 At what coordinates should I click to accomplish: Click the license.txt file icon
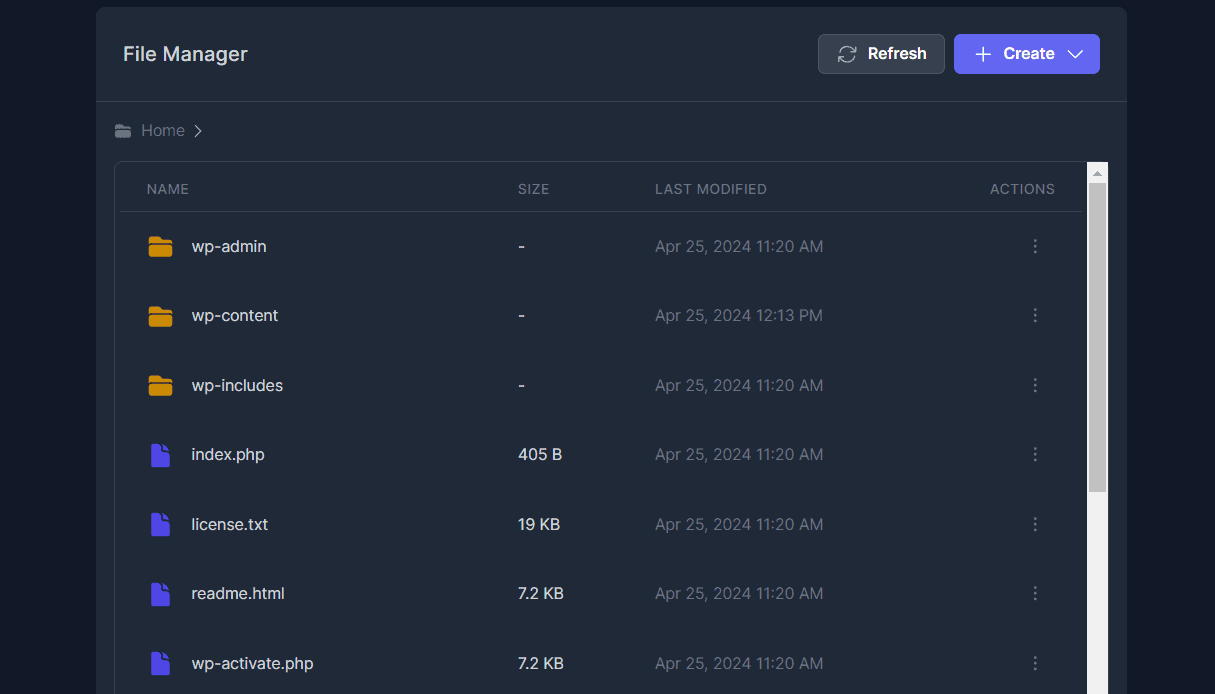160,524
